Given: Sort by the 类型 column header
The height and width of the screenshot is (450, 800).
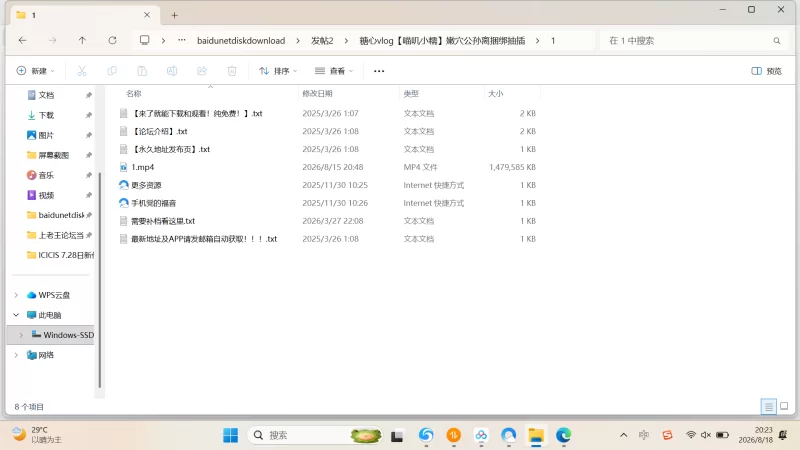Looking at the screenshot, I should click(x=411, y=93).
